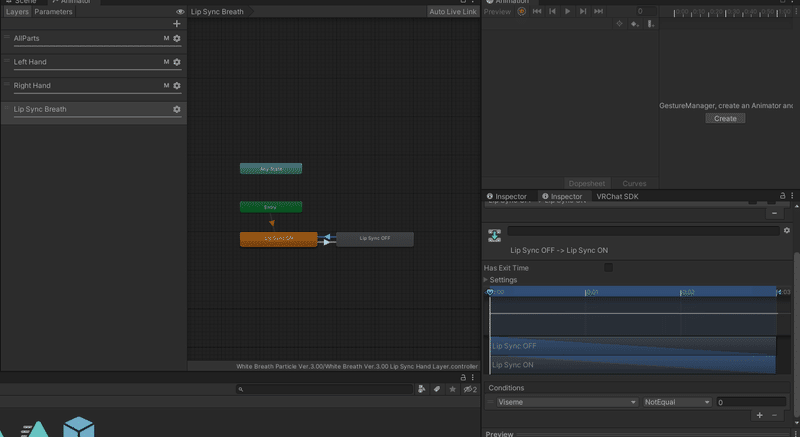This screenshot has width=800, height=437.
Task: Select Right Hand layer
Action: tap(94, 87)
